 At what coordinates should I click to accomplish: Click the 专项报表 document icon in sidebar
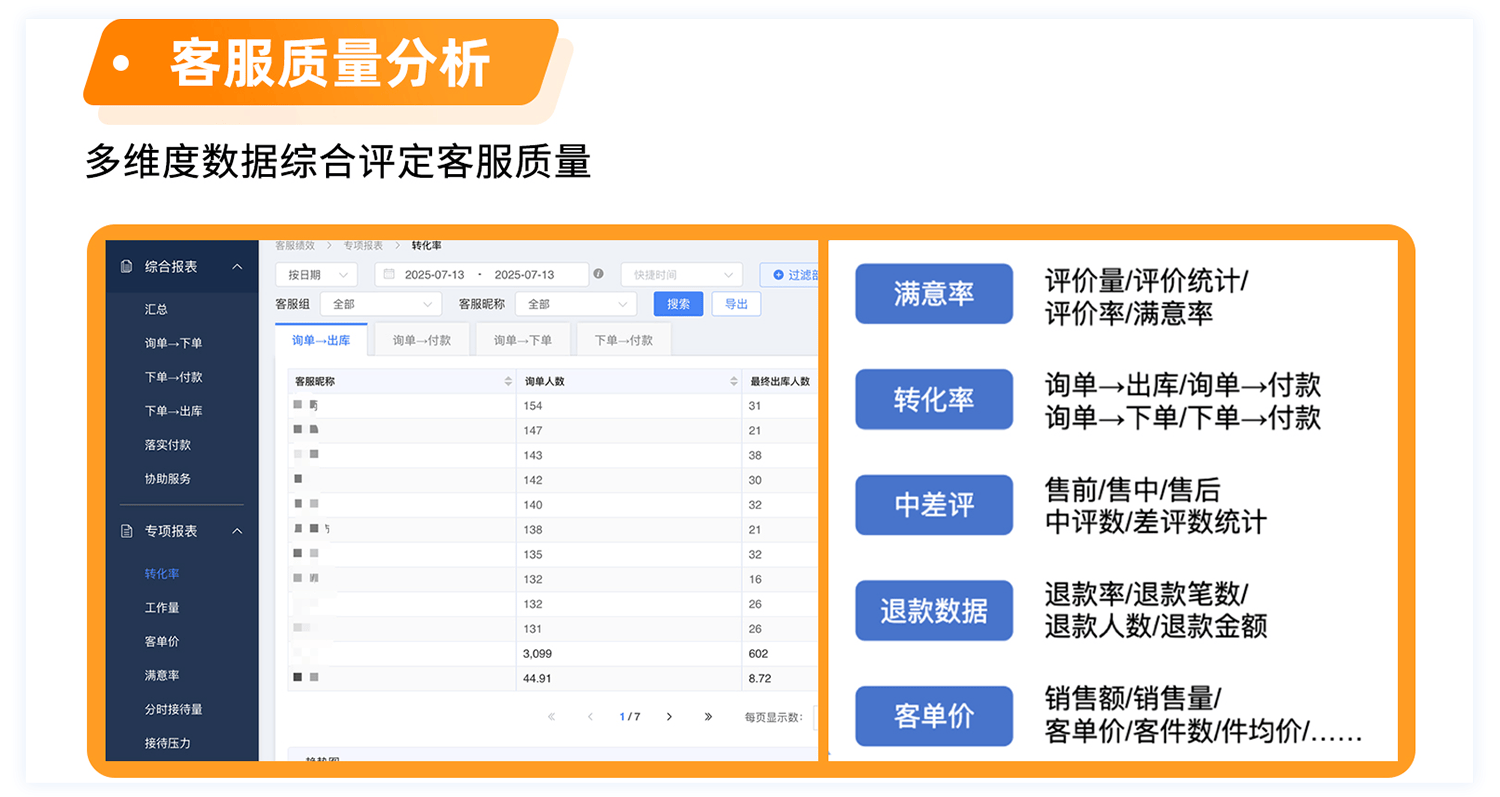point(126,531)
